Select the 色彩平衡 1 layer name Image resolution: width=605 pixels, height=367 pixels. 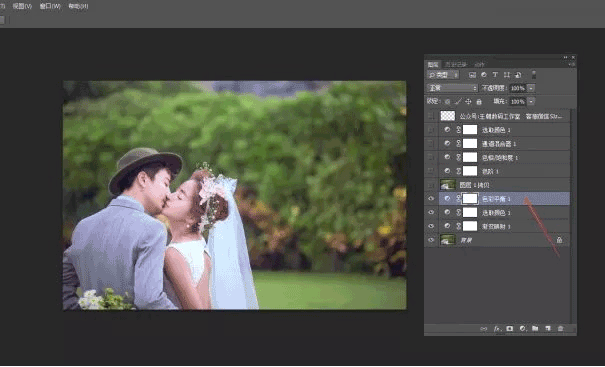tap(496, 199)
